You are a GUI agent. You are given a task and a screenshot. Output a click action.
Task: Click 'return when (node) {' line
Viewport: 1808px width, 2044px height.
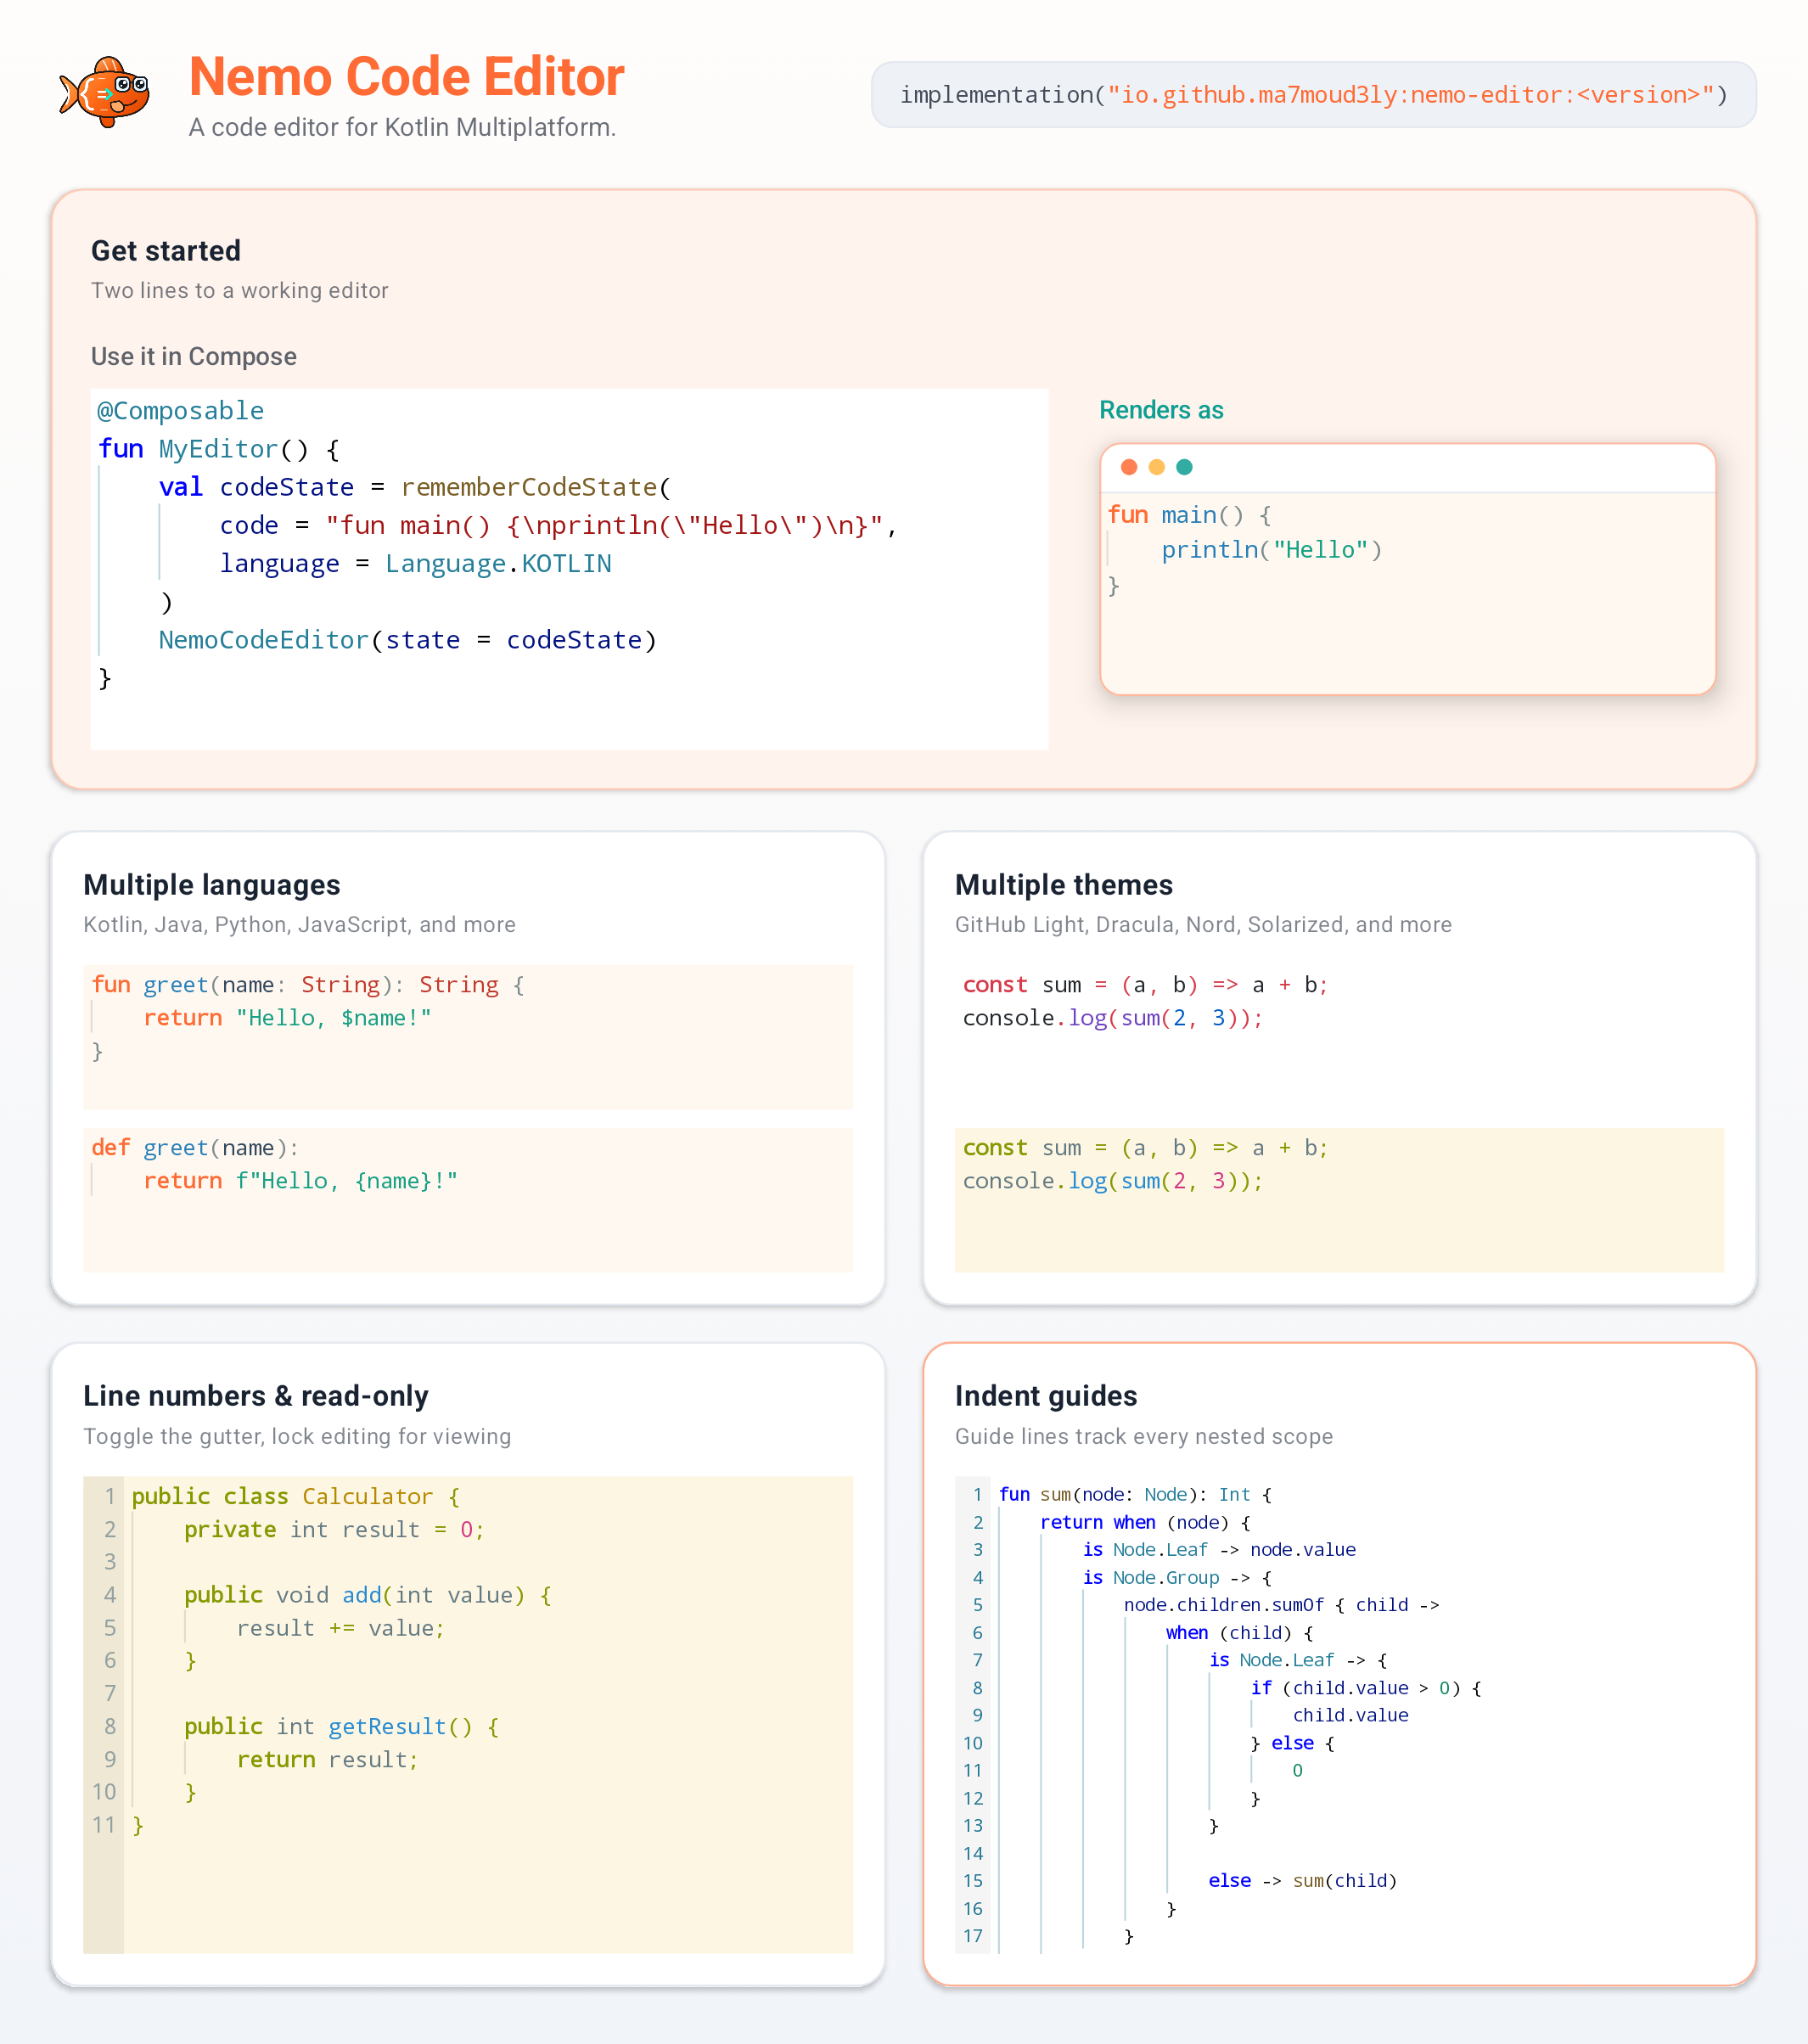[x=1145, y=1523]
